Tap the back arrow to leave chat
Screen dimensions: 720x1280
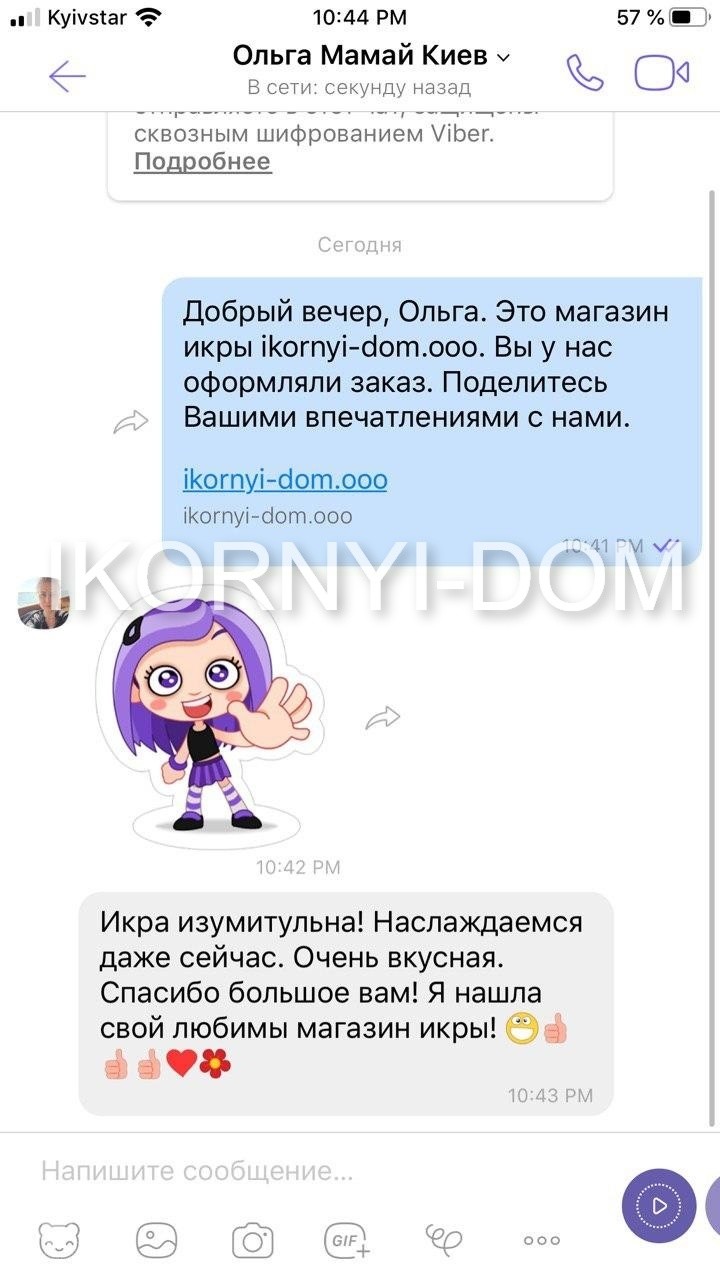(x=67, y=74)
